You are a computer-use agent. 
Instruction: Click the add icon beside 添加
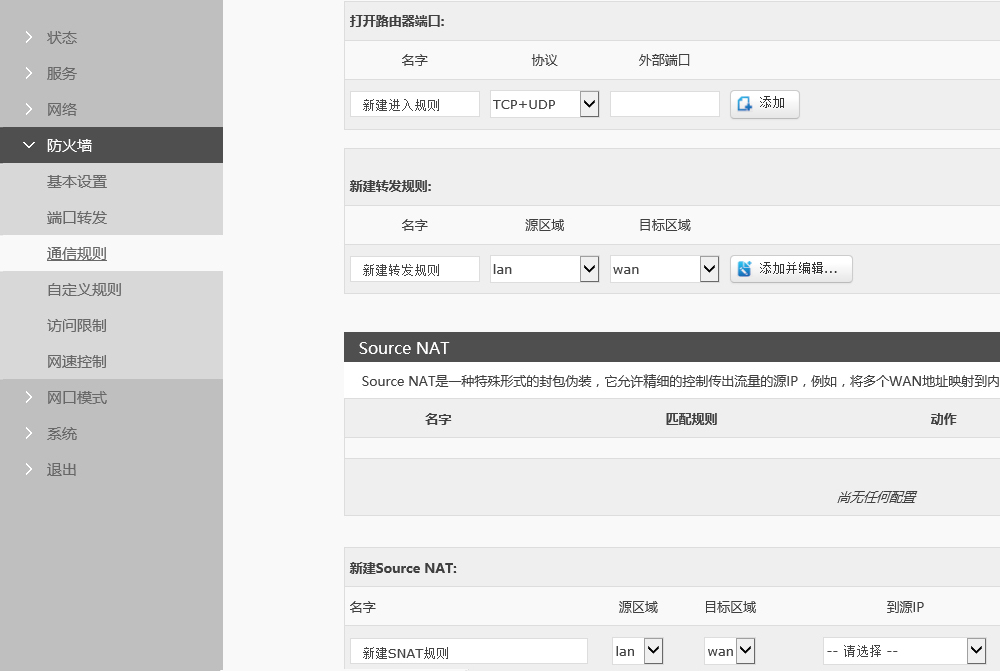click(744, 104)
